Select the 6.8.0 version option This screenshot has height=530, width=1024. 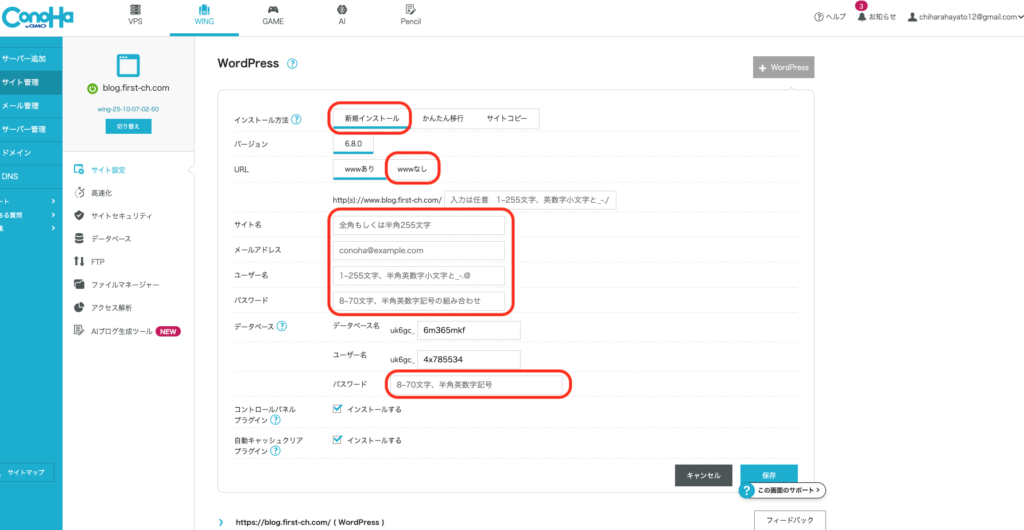tap(353, 144)
